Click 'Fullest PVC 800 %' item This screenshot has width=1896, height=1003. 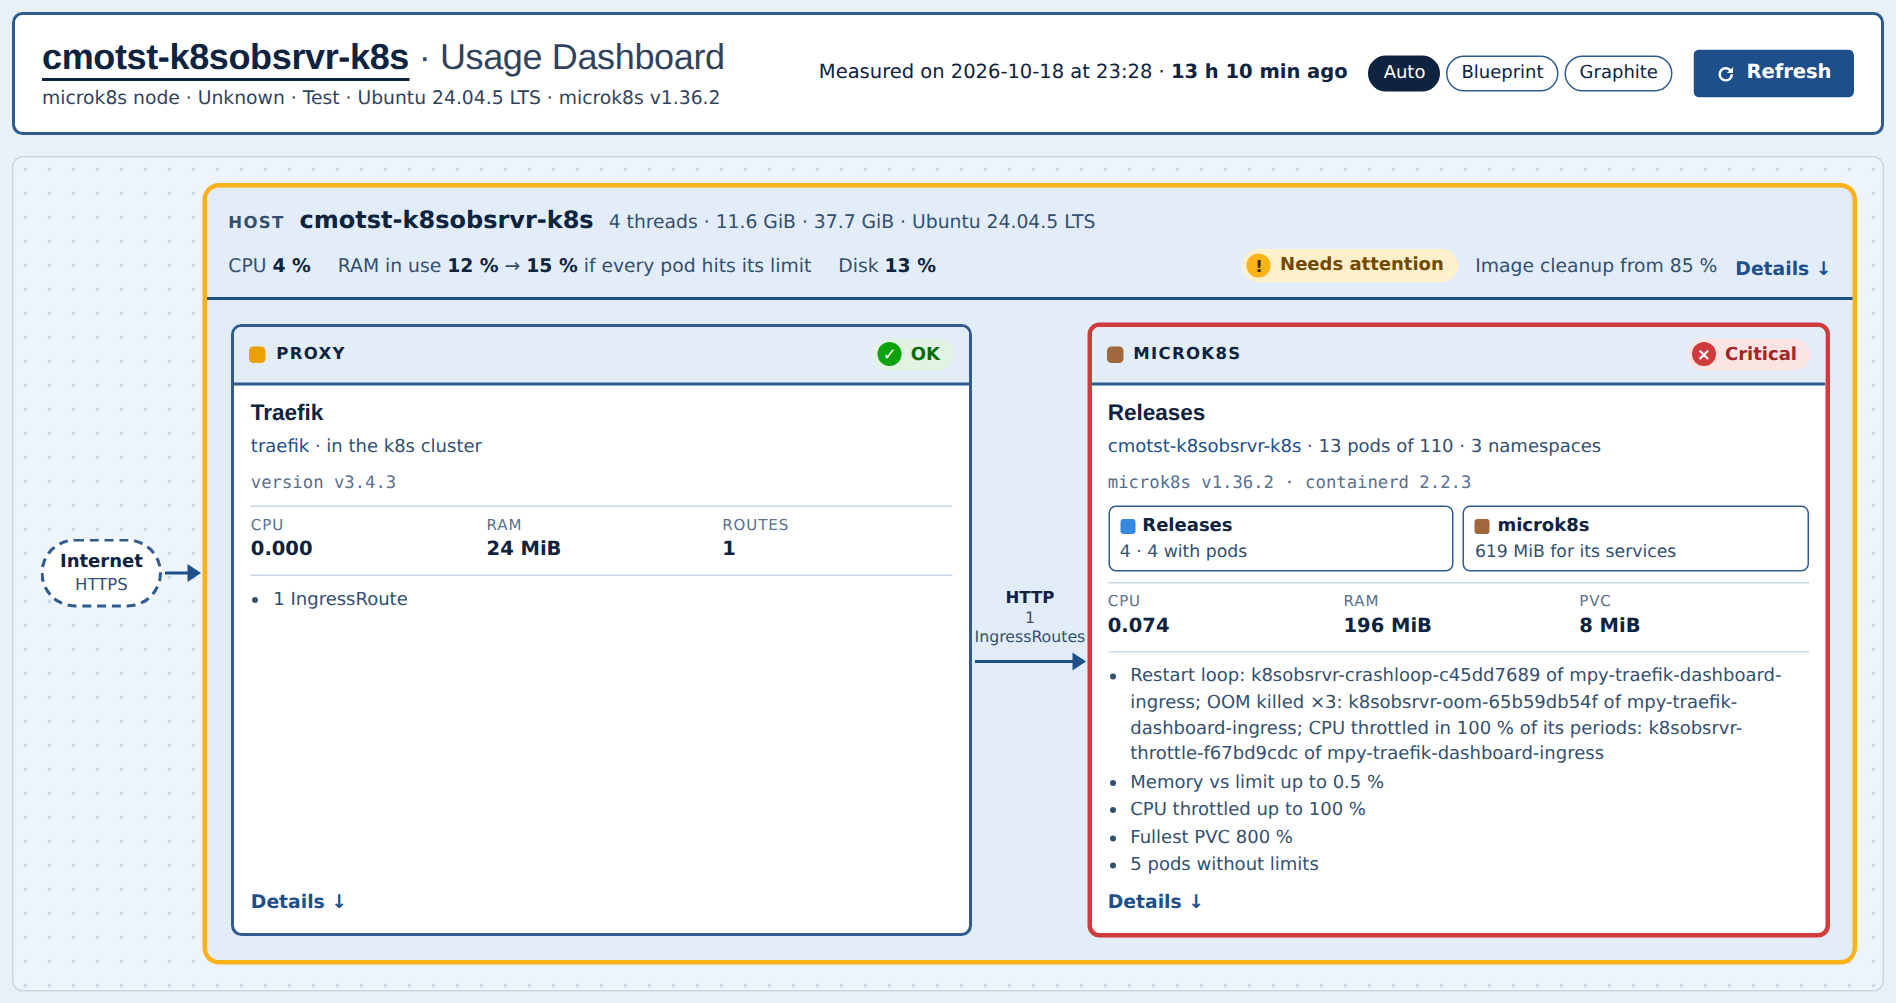pos(1211,837)
